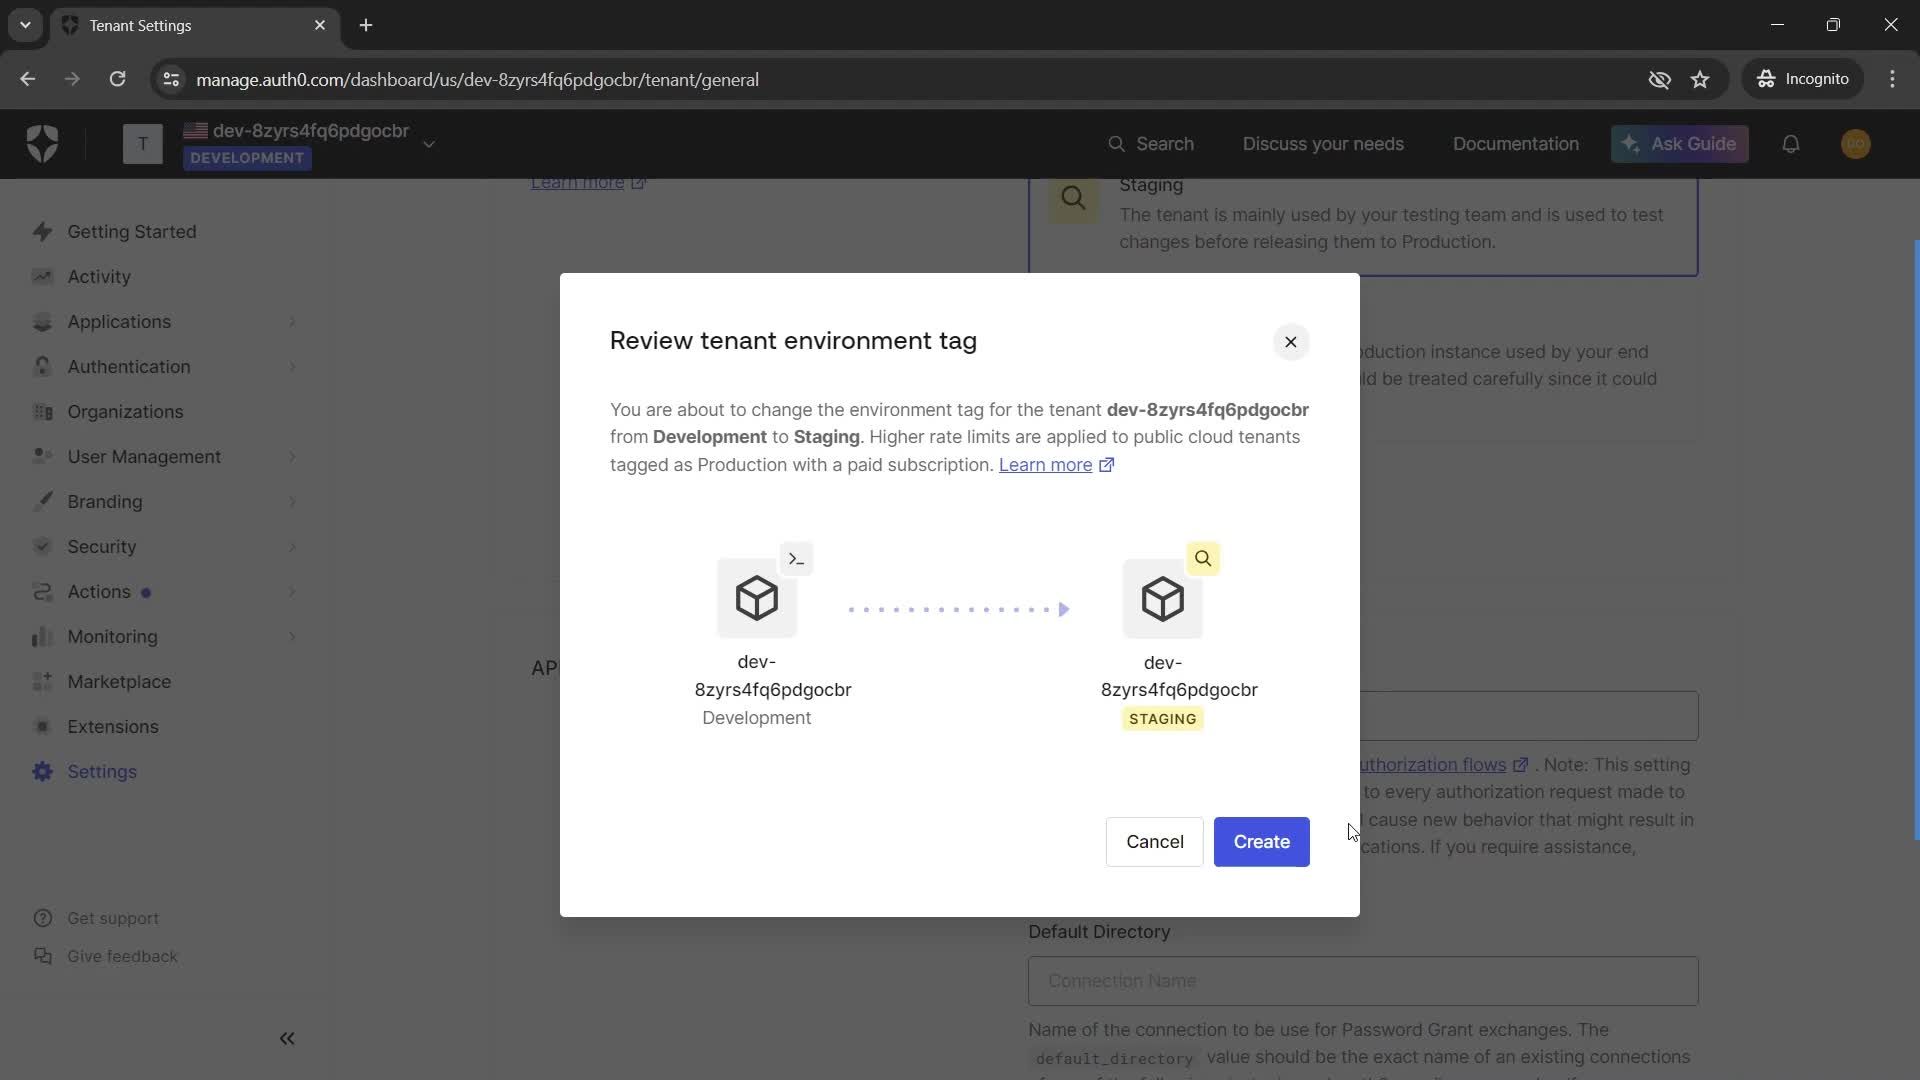Click the tenant avatar T icon

point(142,144)
